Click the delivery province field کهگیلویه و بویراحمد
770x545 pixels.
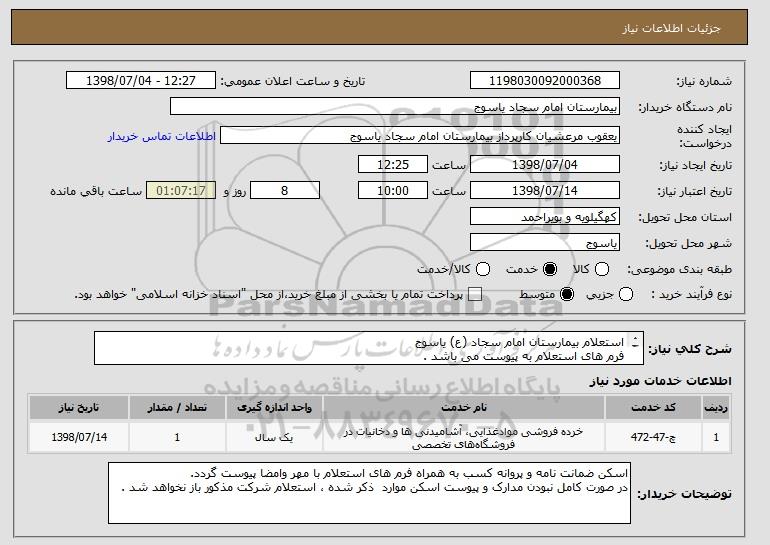[545, 217]
